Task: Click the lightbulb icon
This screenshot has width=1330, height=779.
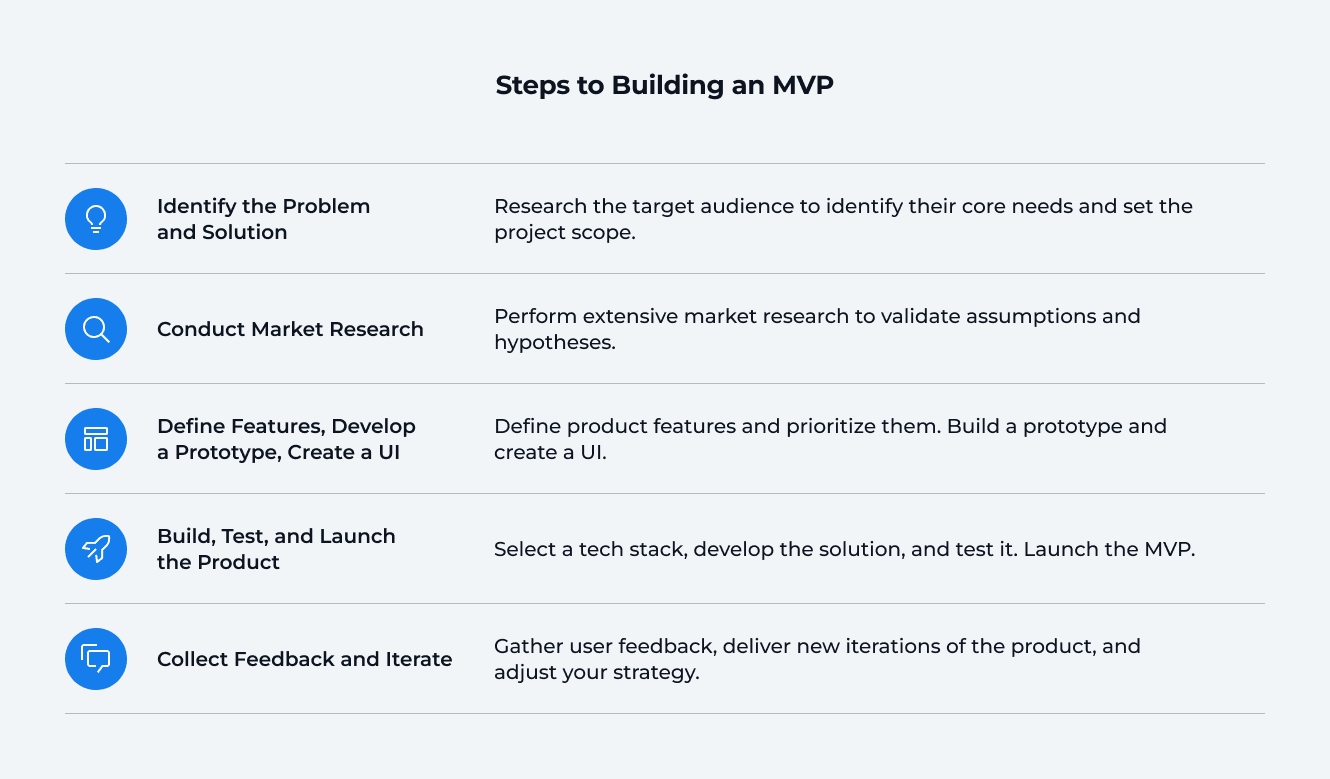Action: point(96,219)
